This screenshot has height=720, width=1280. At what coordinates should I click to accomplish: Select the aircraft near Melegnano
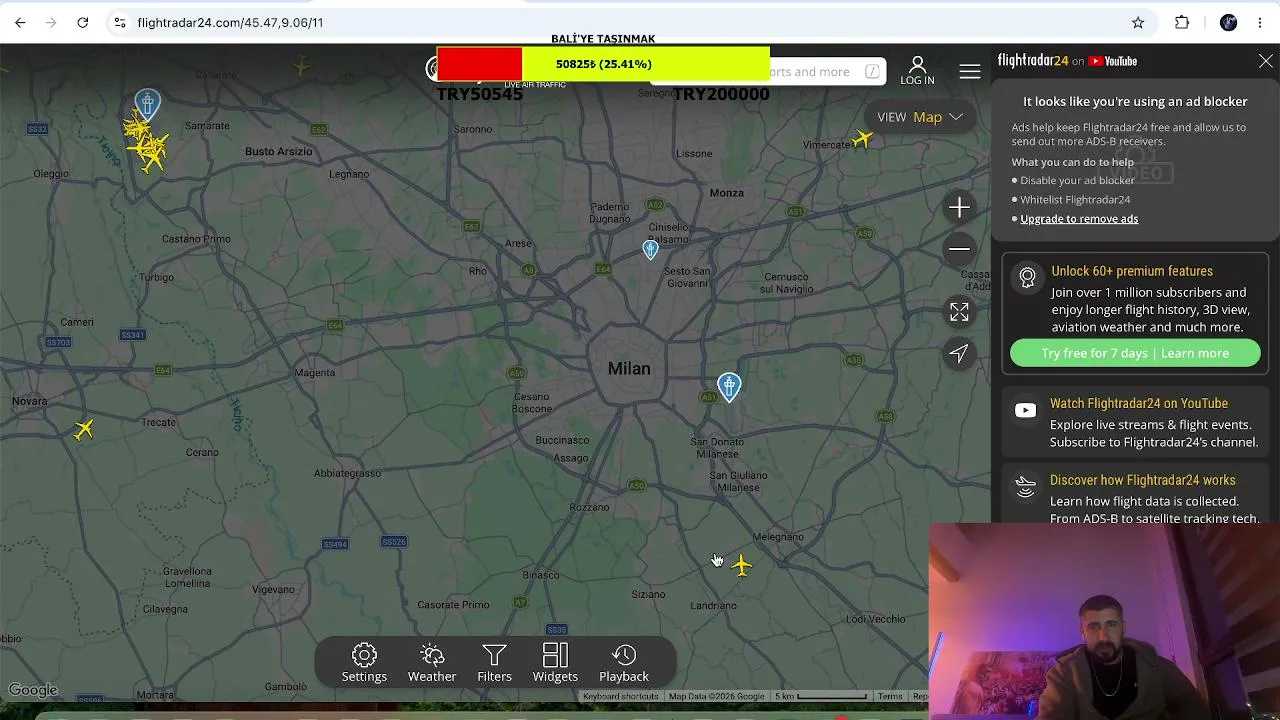[x=741, y=565]
